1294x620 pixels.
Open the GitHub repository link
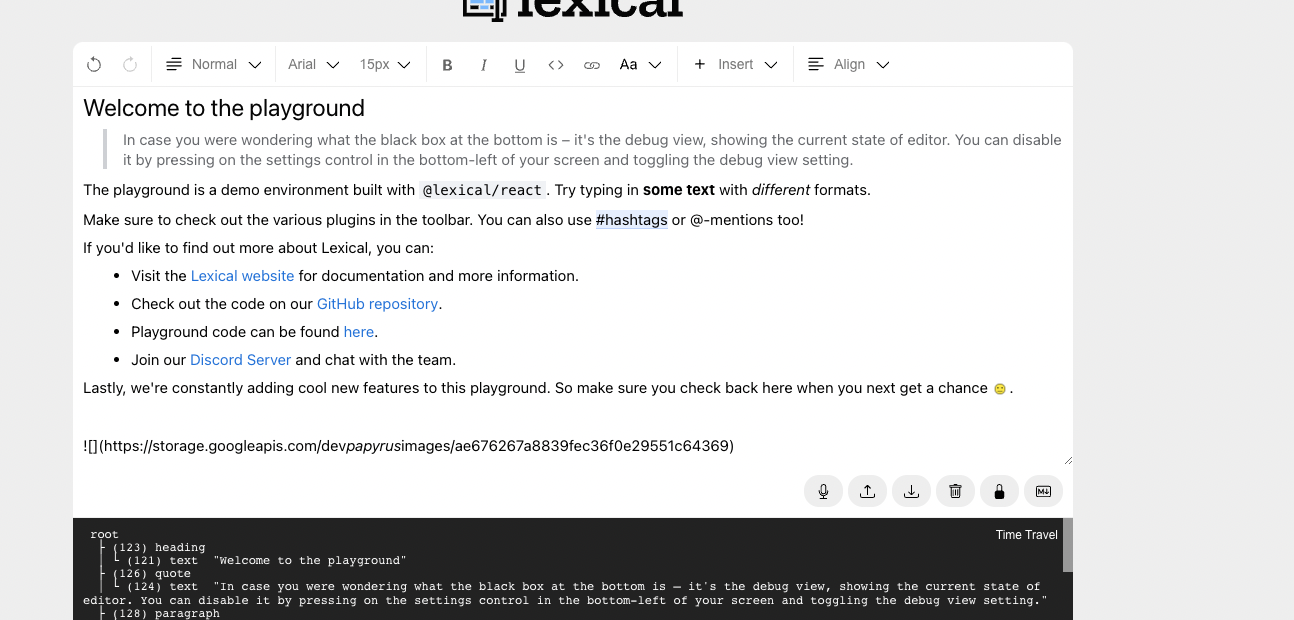[x=377, y=304]
